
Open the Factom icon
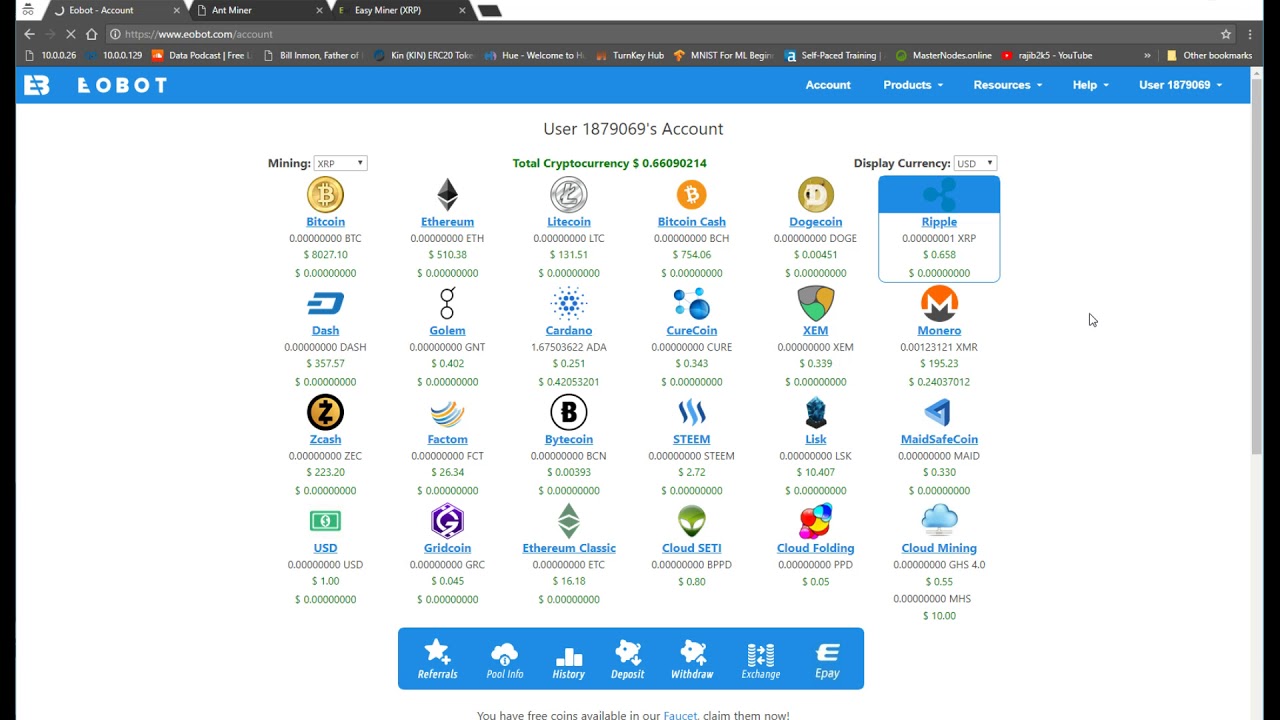click(447, 412)
